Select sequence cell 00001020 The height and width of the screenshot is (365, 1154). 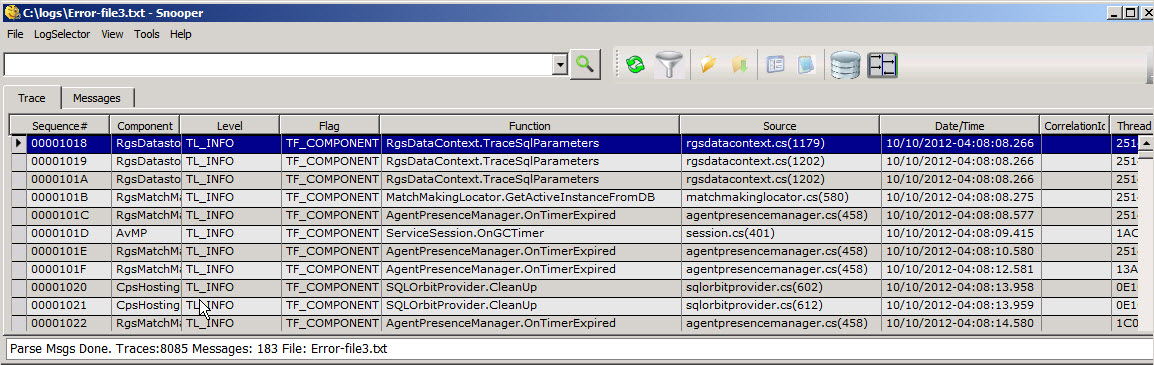(x=68, y=287)
